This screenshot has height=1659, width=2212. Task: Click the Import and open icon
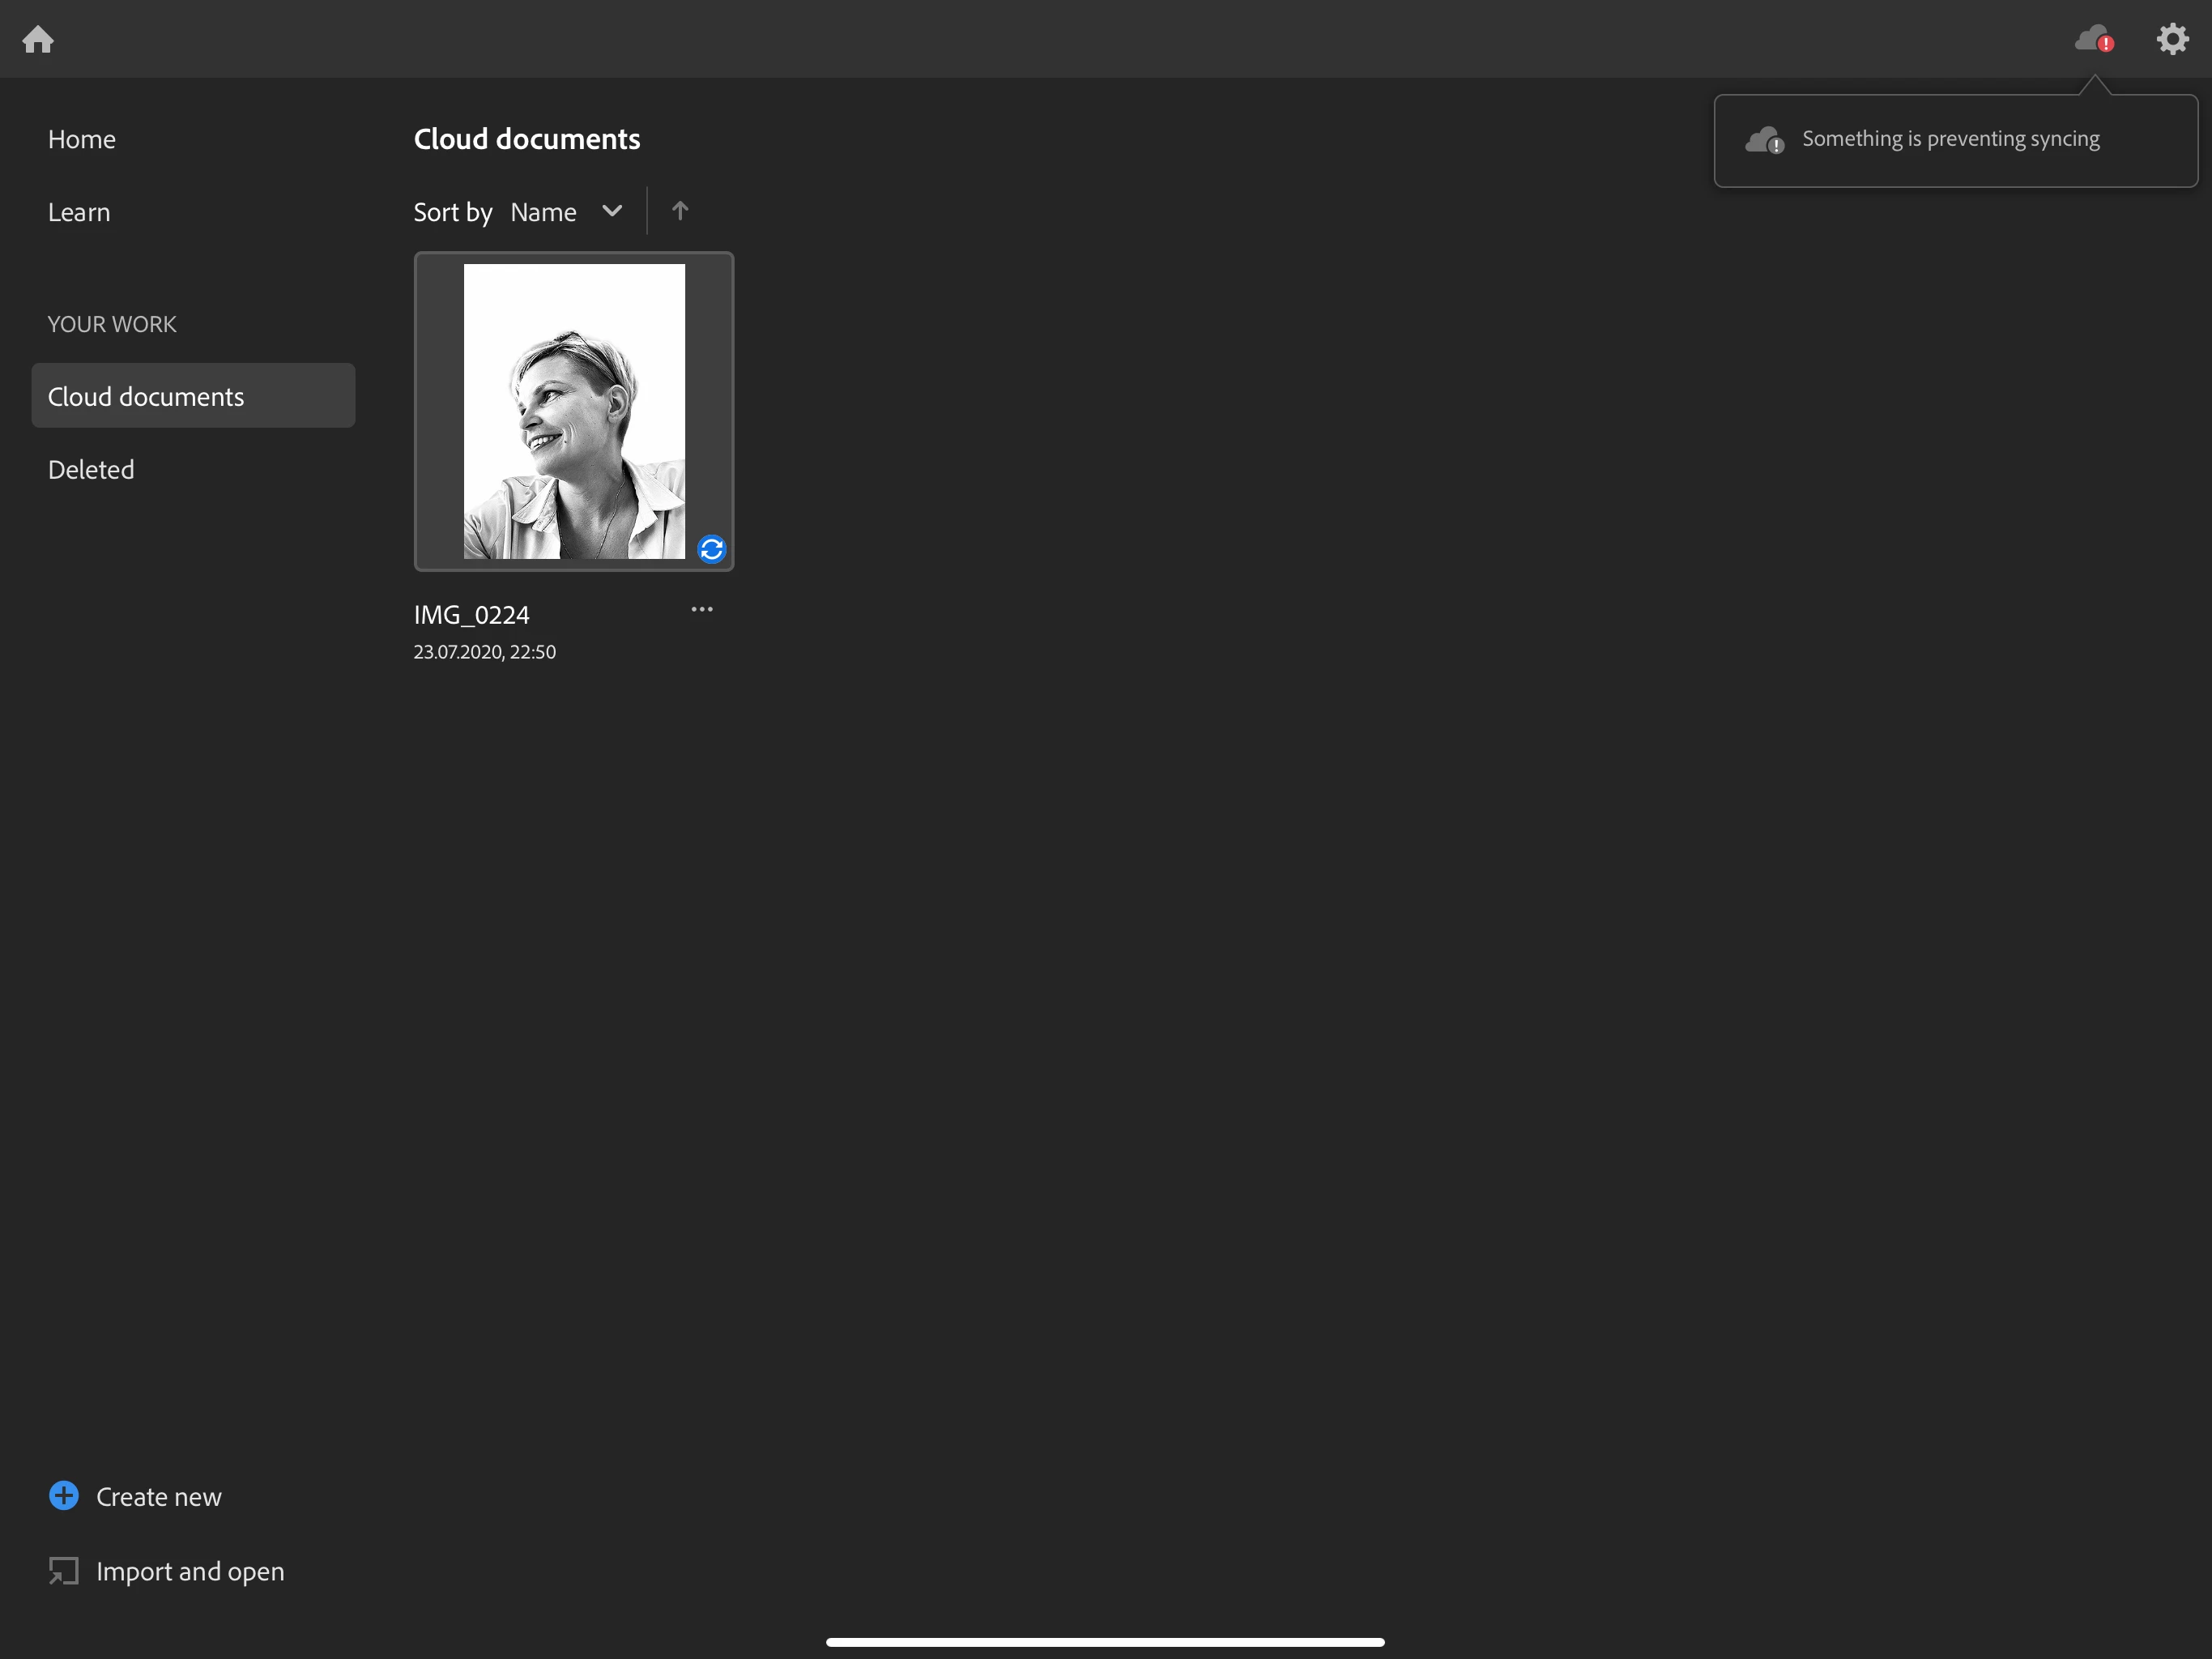(64, 1571)
